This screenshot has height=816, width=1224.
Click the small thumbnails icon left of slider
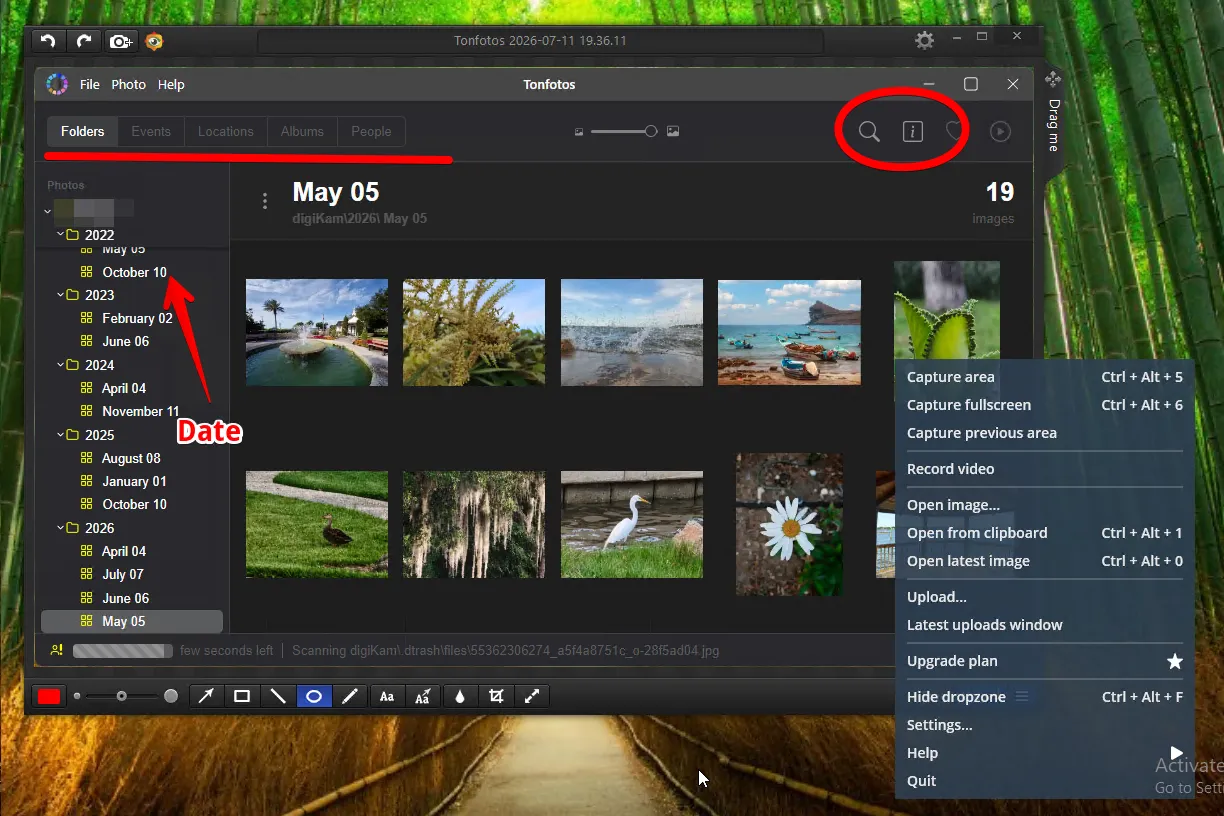click(x=579, y=131)
